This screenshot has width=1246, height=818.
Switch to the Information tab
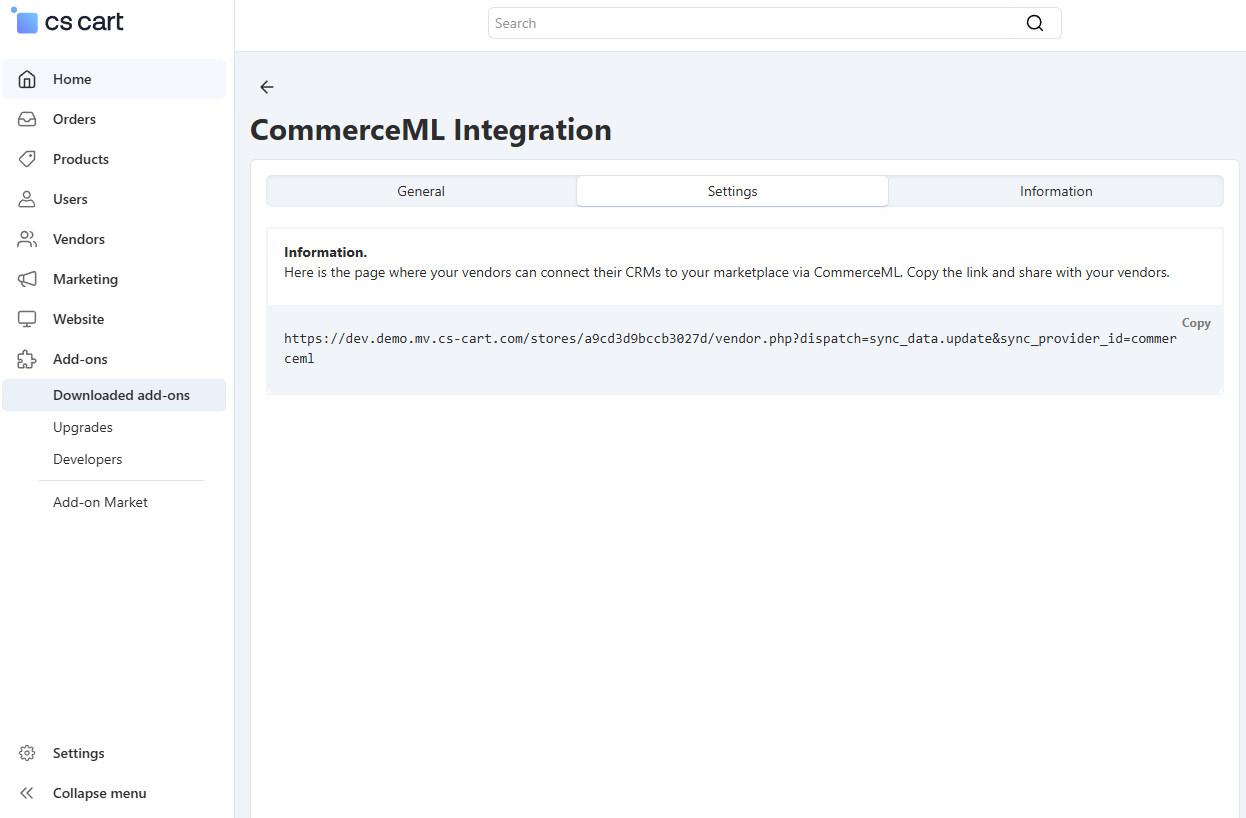point(1056,191)
